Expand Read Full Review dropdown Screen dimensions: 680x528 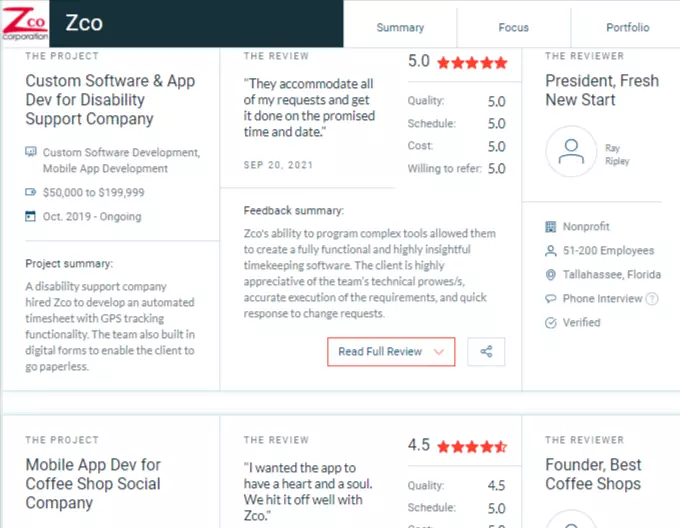point(391,352)
